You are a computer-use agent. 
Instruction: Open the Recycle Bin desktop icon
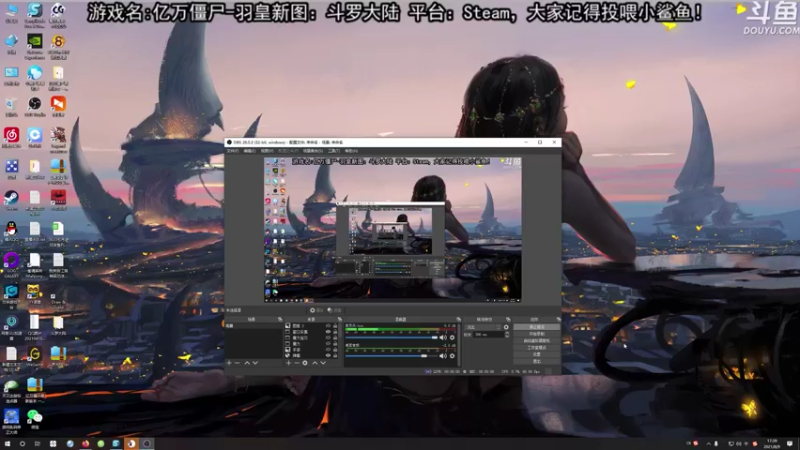click(11, 105)
